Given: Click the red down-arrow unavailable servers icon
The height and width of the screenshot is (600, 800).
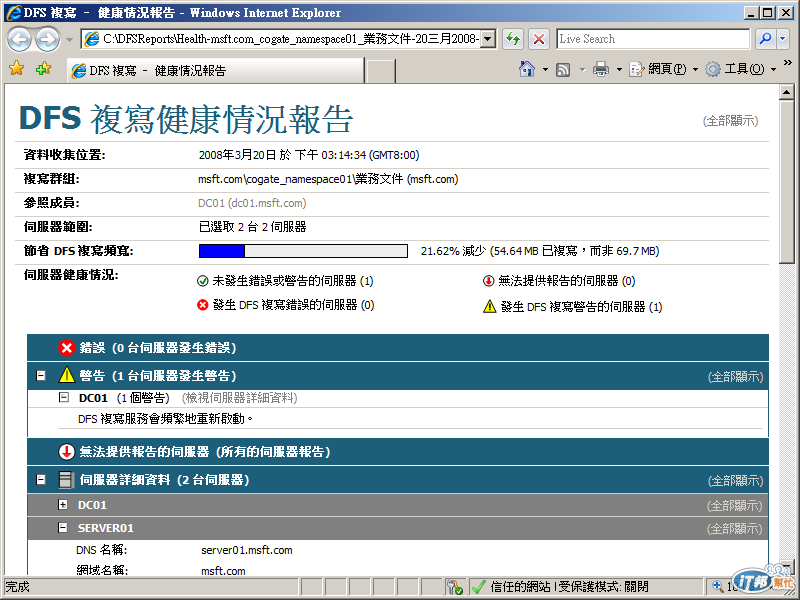Looking at the screenshot, I should coord(488,281).
